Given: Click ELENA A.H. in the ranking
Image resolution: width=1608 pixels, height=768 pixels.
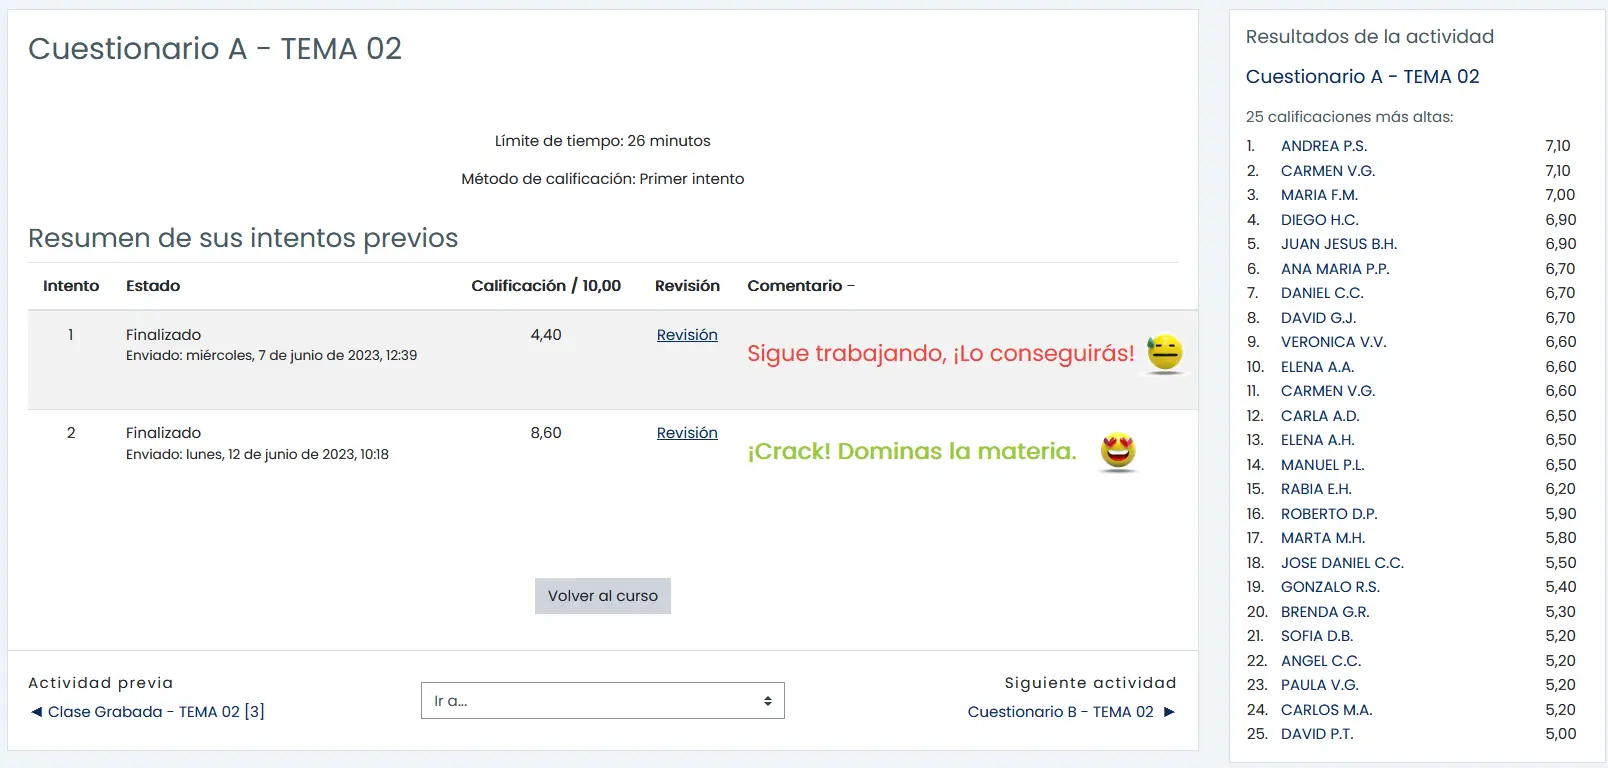Looking at the screenshot, I should [1317, 440].
